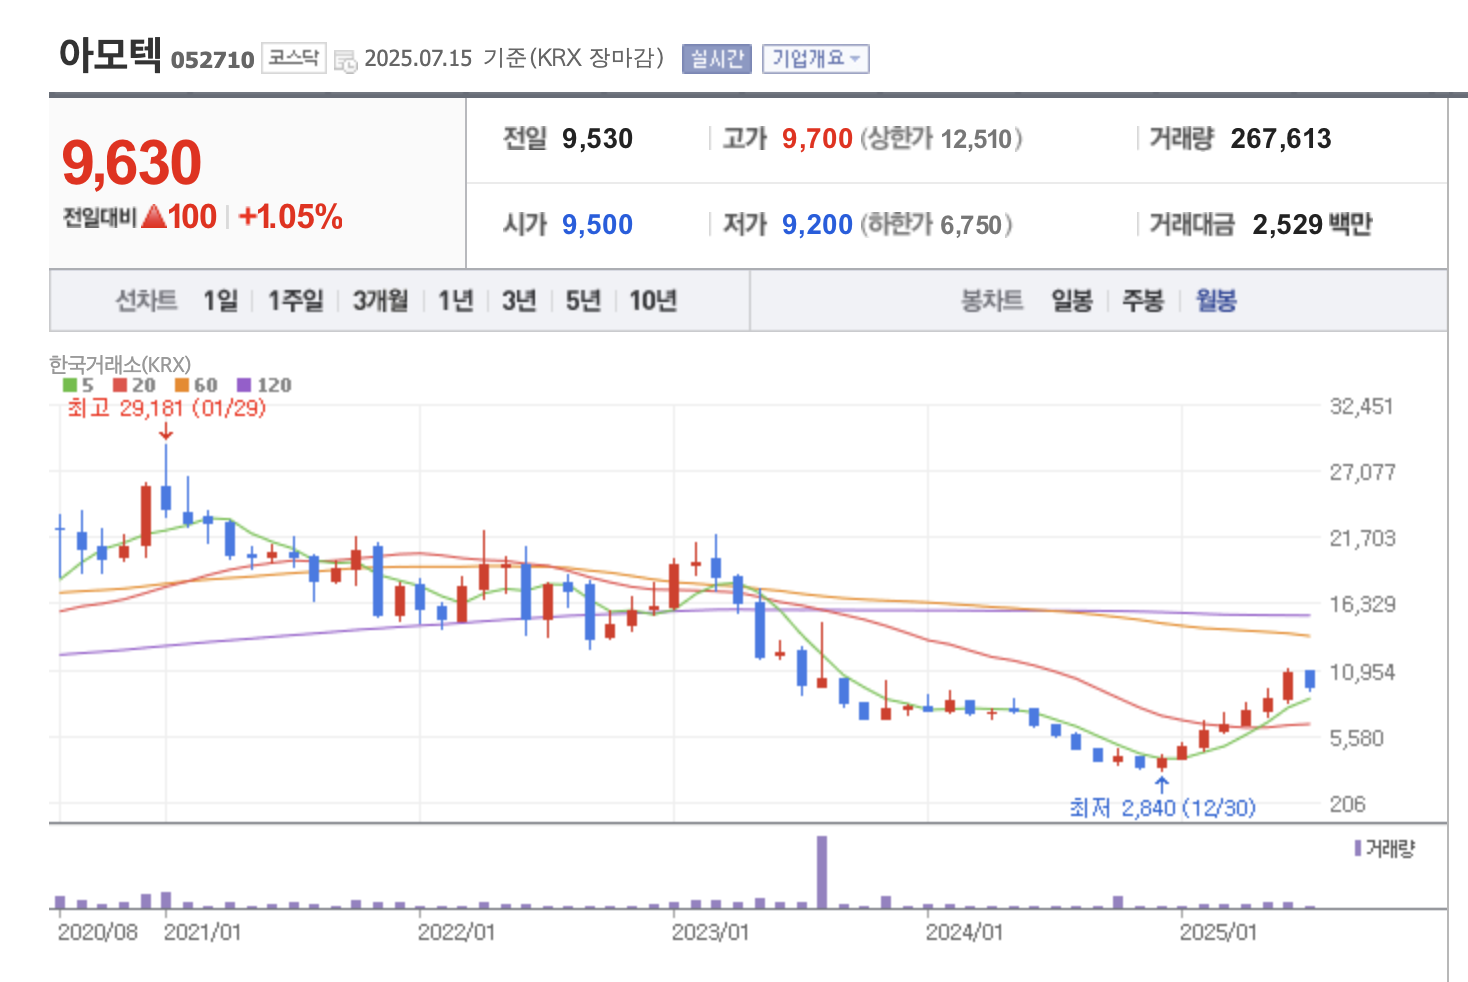Click the 시가 9,500 value
1468x982 pixels.
click(597, 224)
